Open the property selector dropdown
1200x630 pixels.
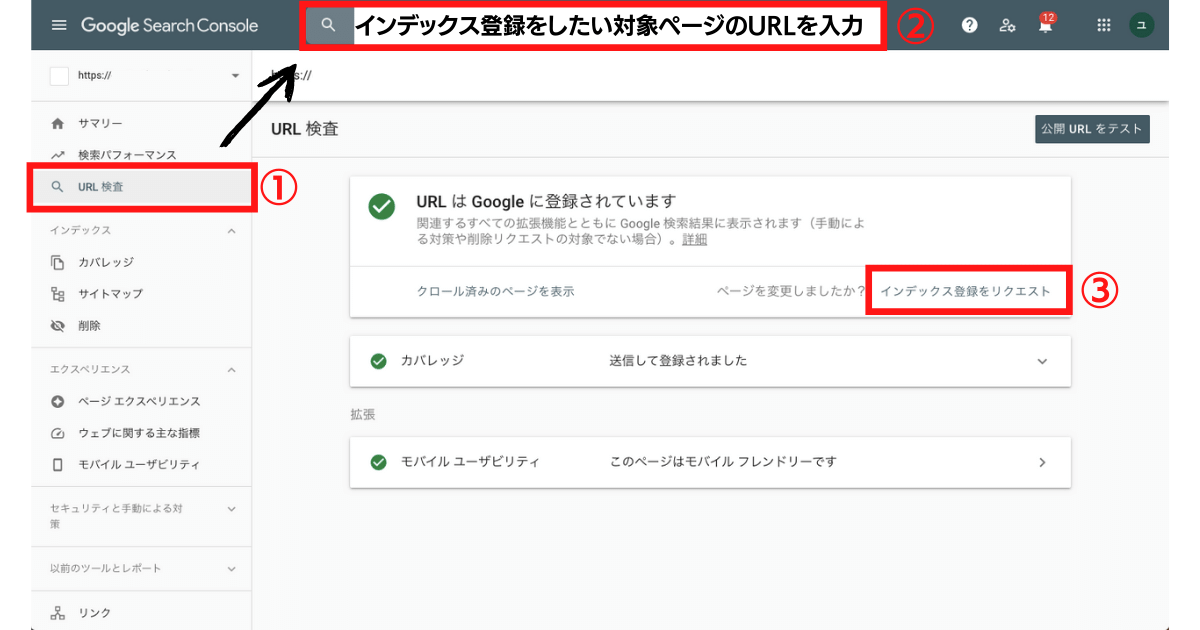(x=235, y=76)
